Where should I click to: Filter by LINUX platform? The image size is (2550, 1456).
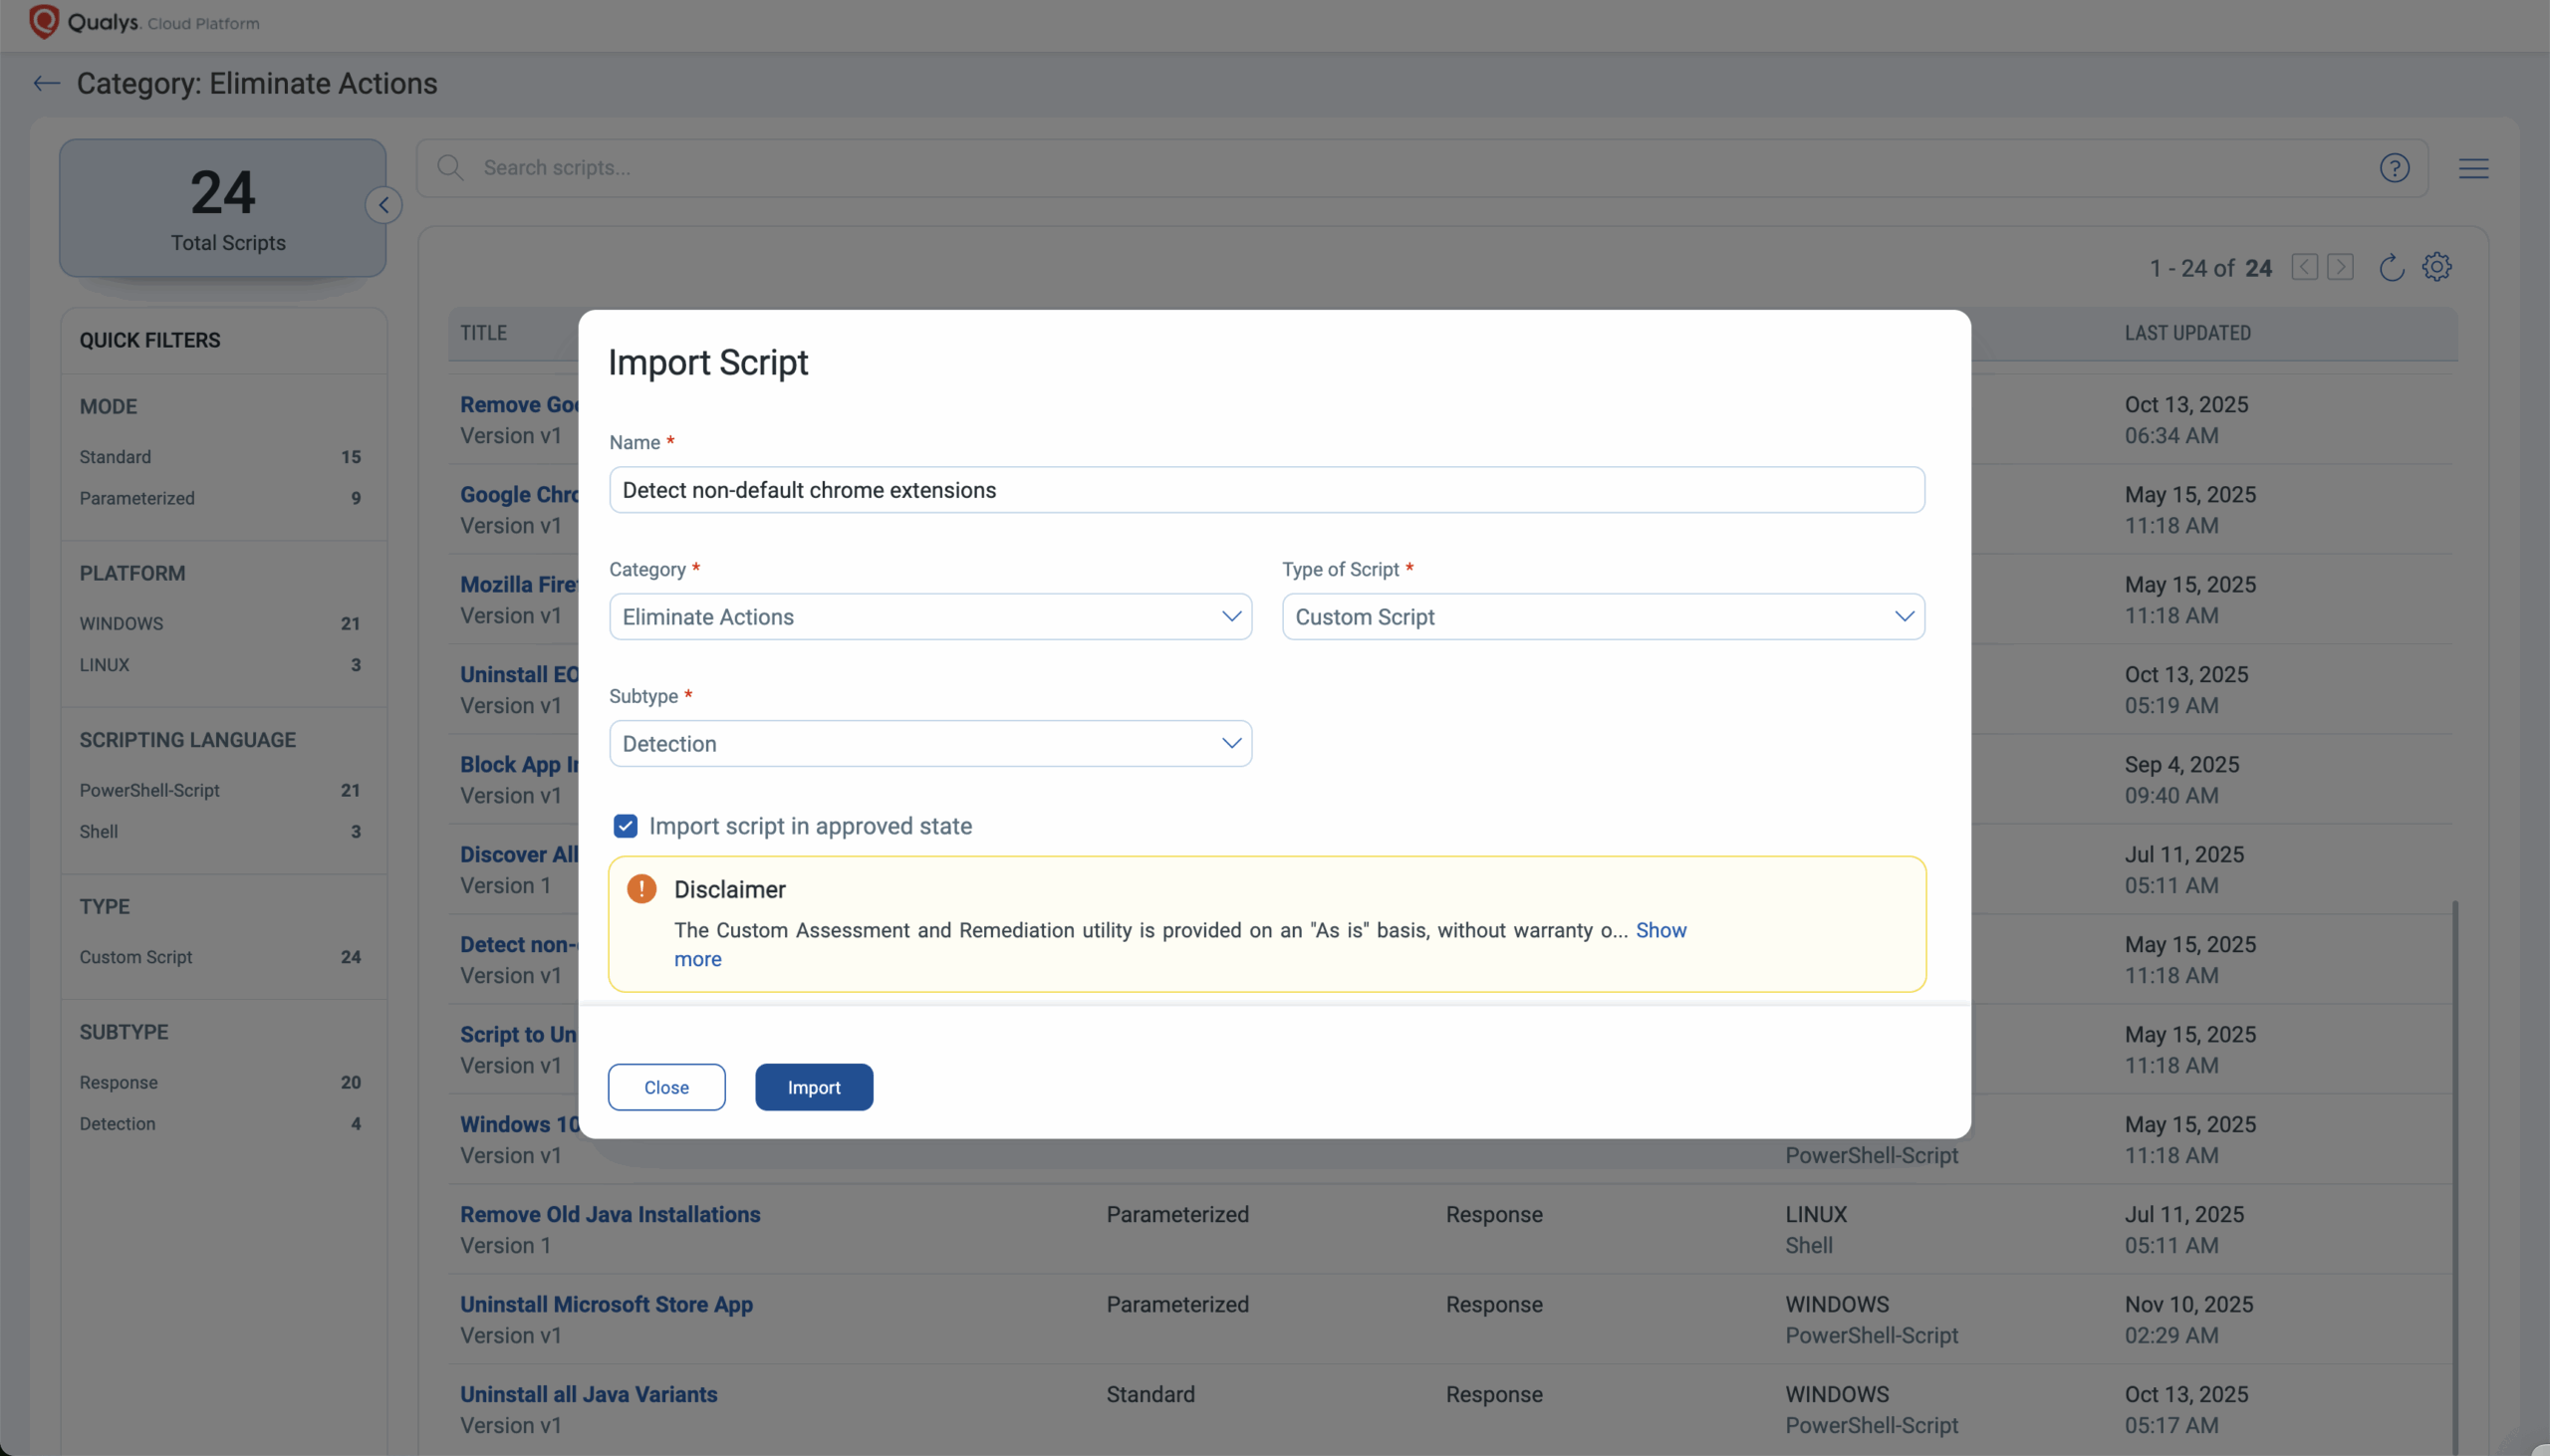[105, 665]
